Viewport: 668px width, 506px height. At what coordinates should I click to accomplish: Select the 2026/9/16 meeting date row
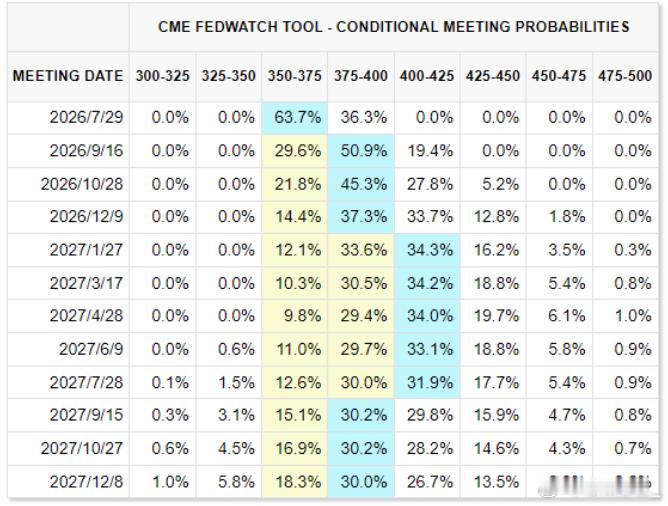333,151
